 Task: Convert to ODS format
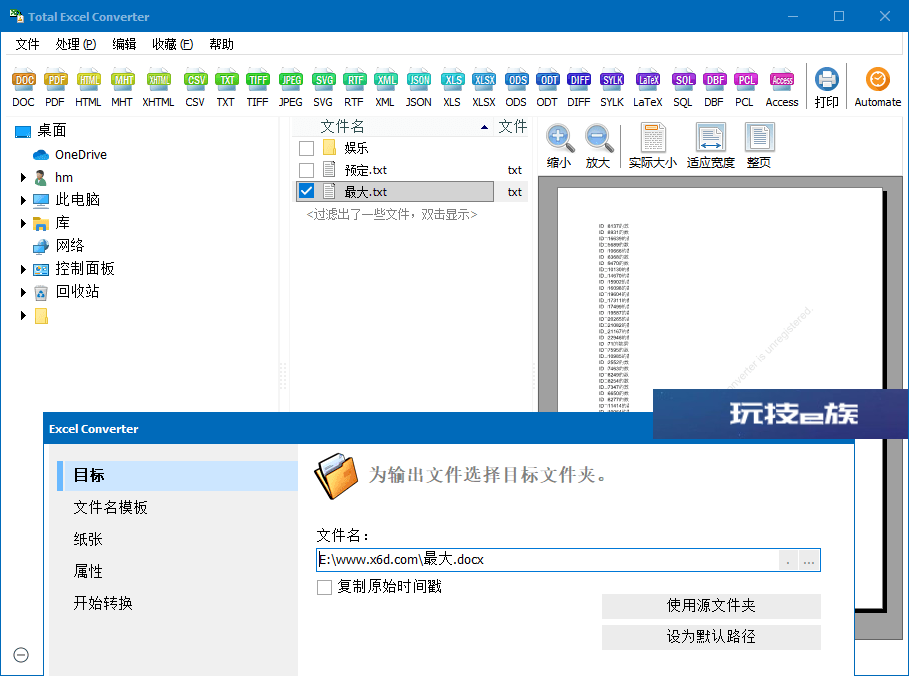pyautogui.click(x=516, y=87)
